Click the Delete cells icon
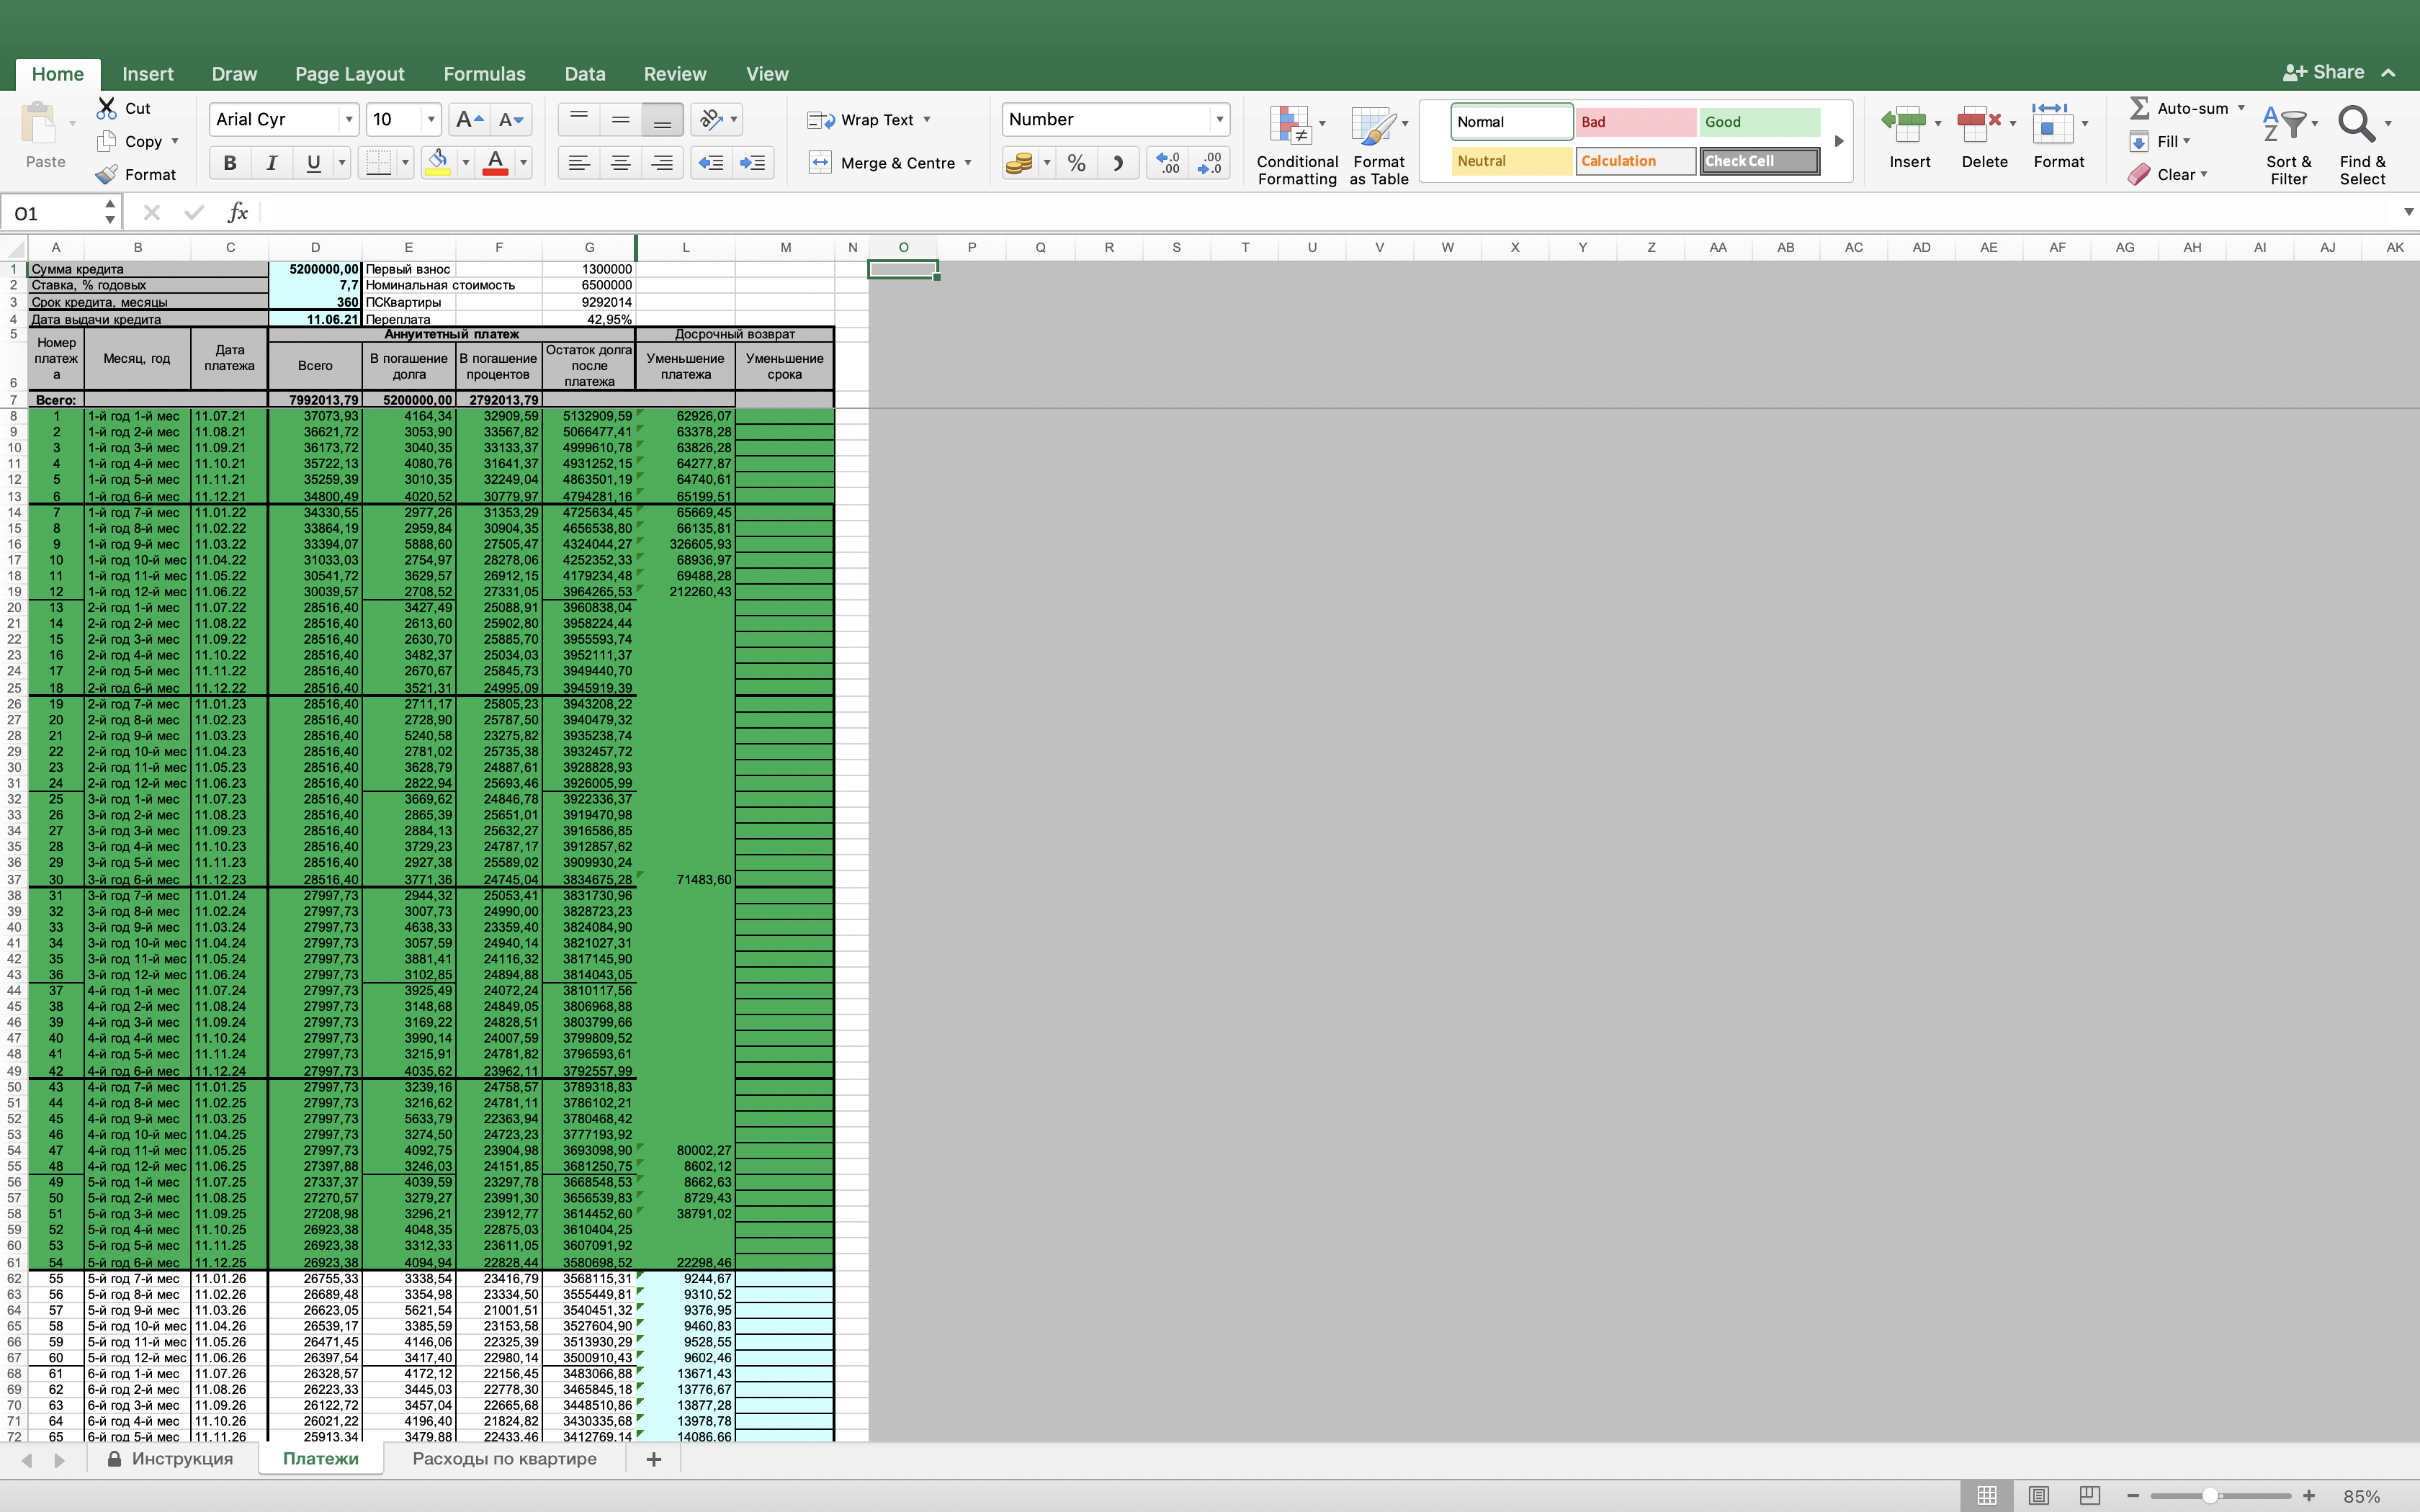This screenshot has width=2420, height=1512. (1978, 125)
